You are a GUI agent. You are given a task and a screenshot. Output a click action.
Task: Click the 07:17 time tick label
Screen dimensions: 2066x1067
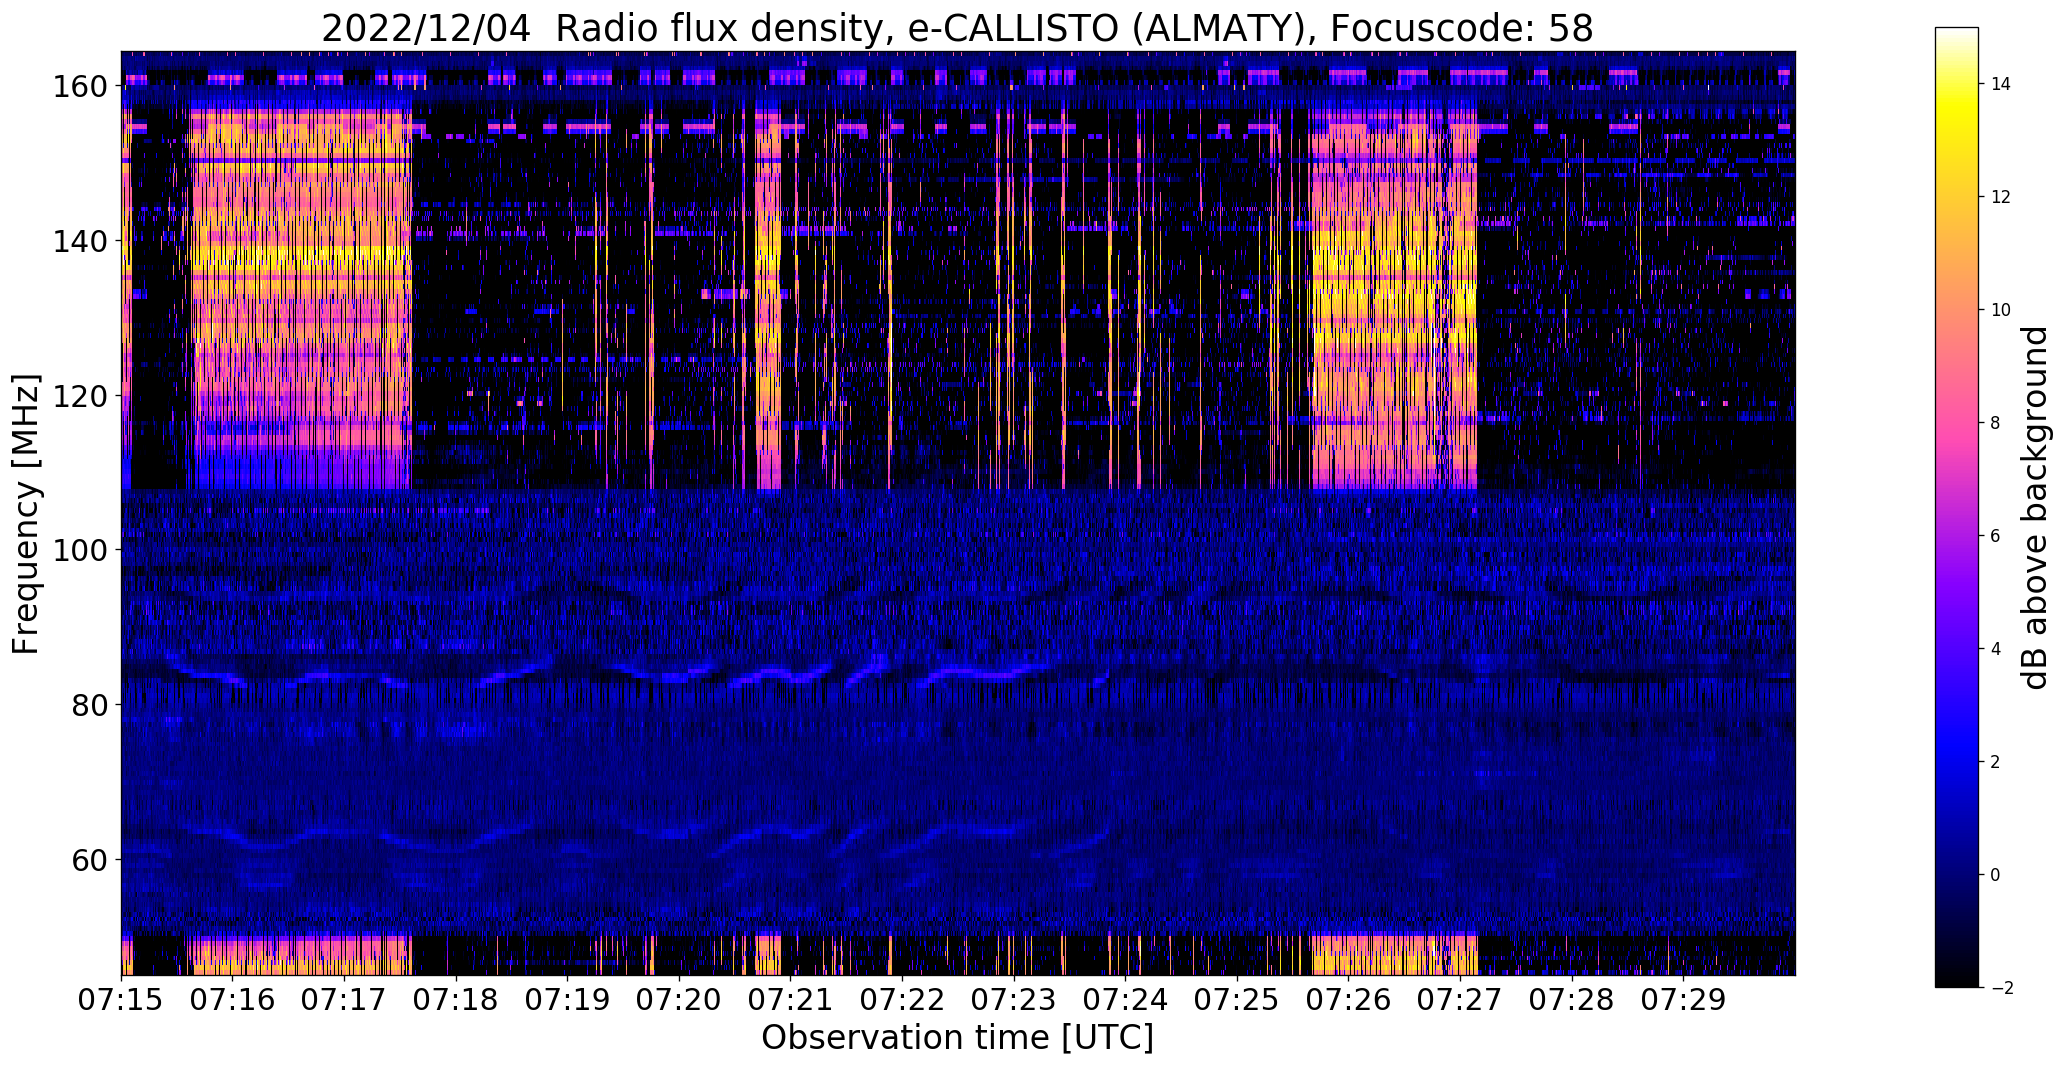344,998
